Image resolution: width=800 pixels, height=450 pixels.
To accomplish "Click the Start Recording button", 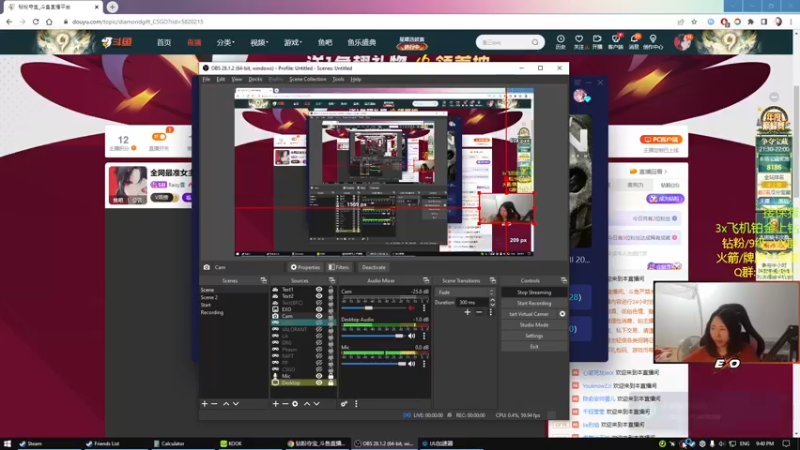I will [x=534, y=303].
